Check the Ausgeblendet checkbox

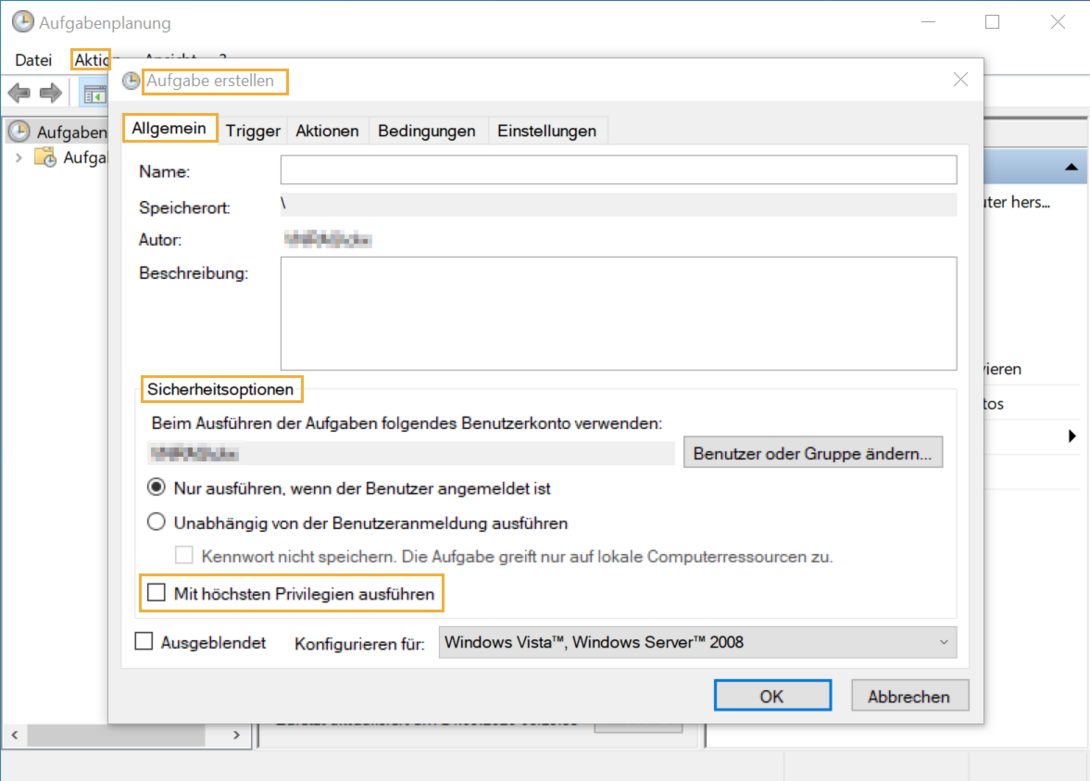pos(143,641)
